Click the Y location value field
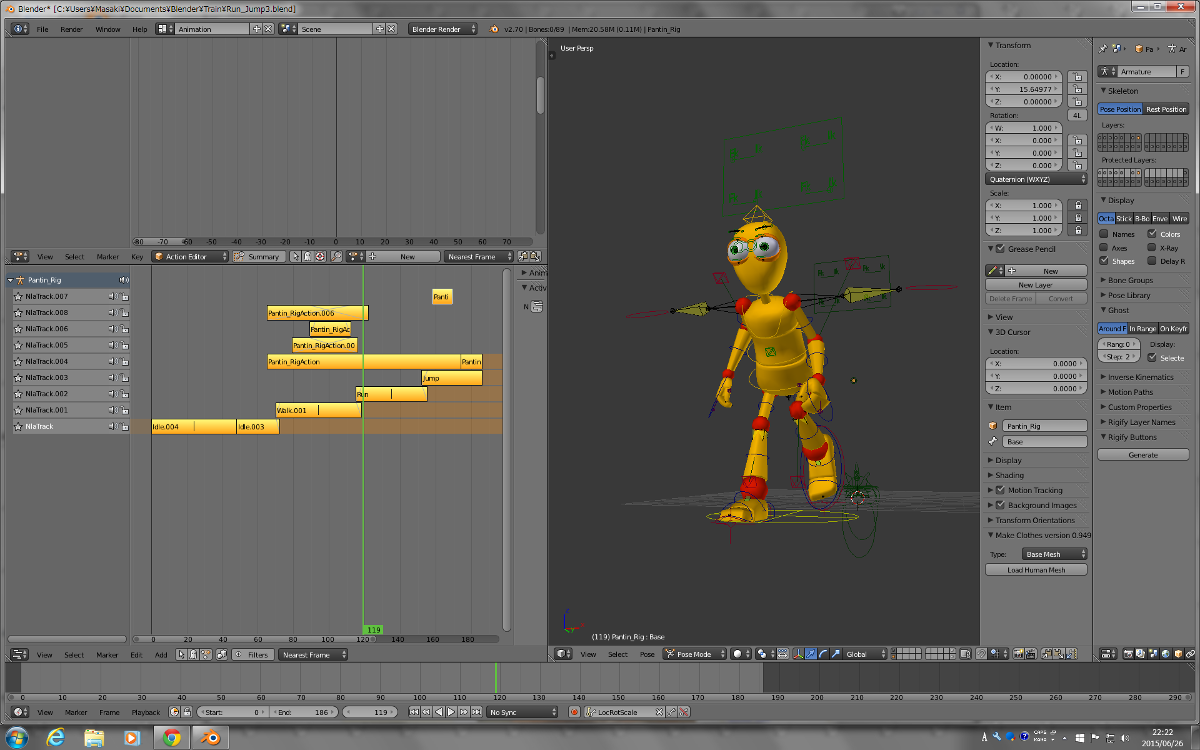This screenshot has height=750, width=1200. [1026, 89]
